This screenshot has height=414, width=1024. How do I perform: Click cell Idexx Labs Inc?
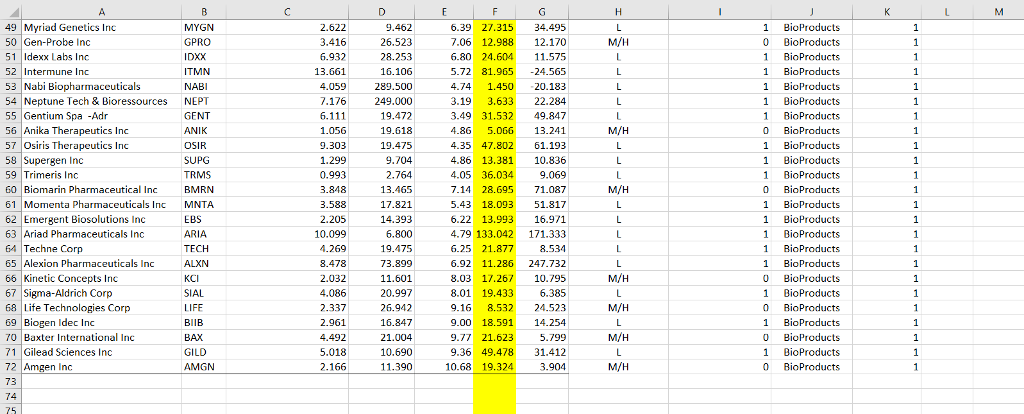click(102, 57)
